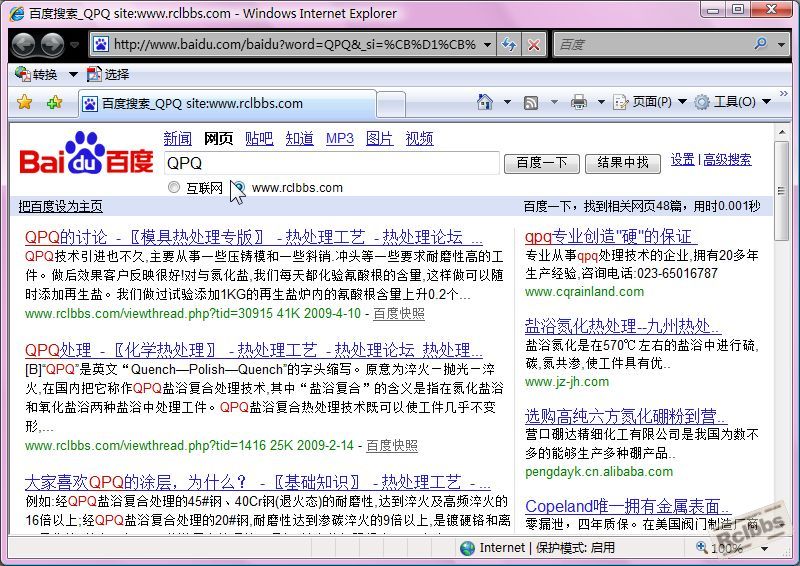
Task: Open search provider dropdown arrow
Action: pyautogui.click(x=781, y=45)
